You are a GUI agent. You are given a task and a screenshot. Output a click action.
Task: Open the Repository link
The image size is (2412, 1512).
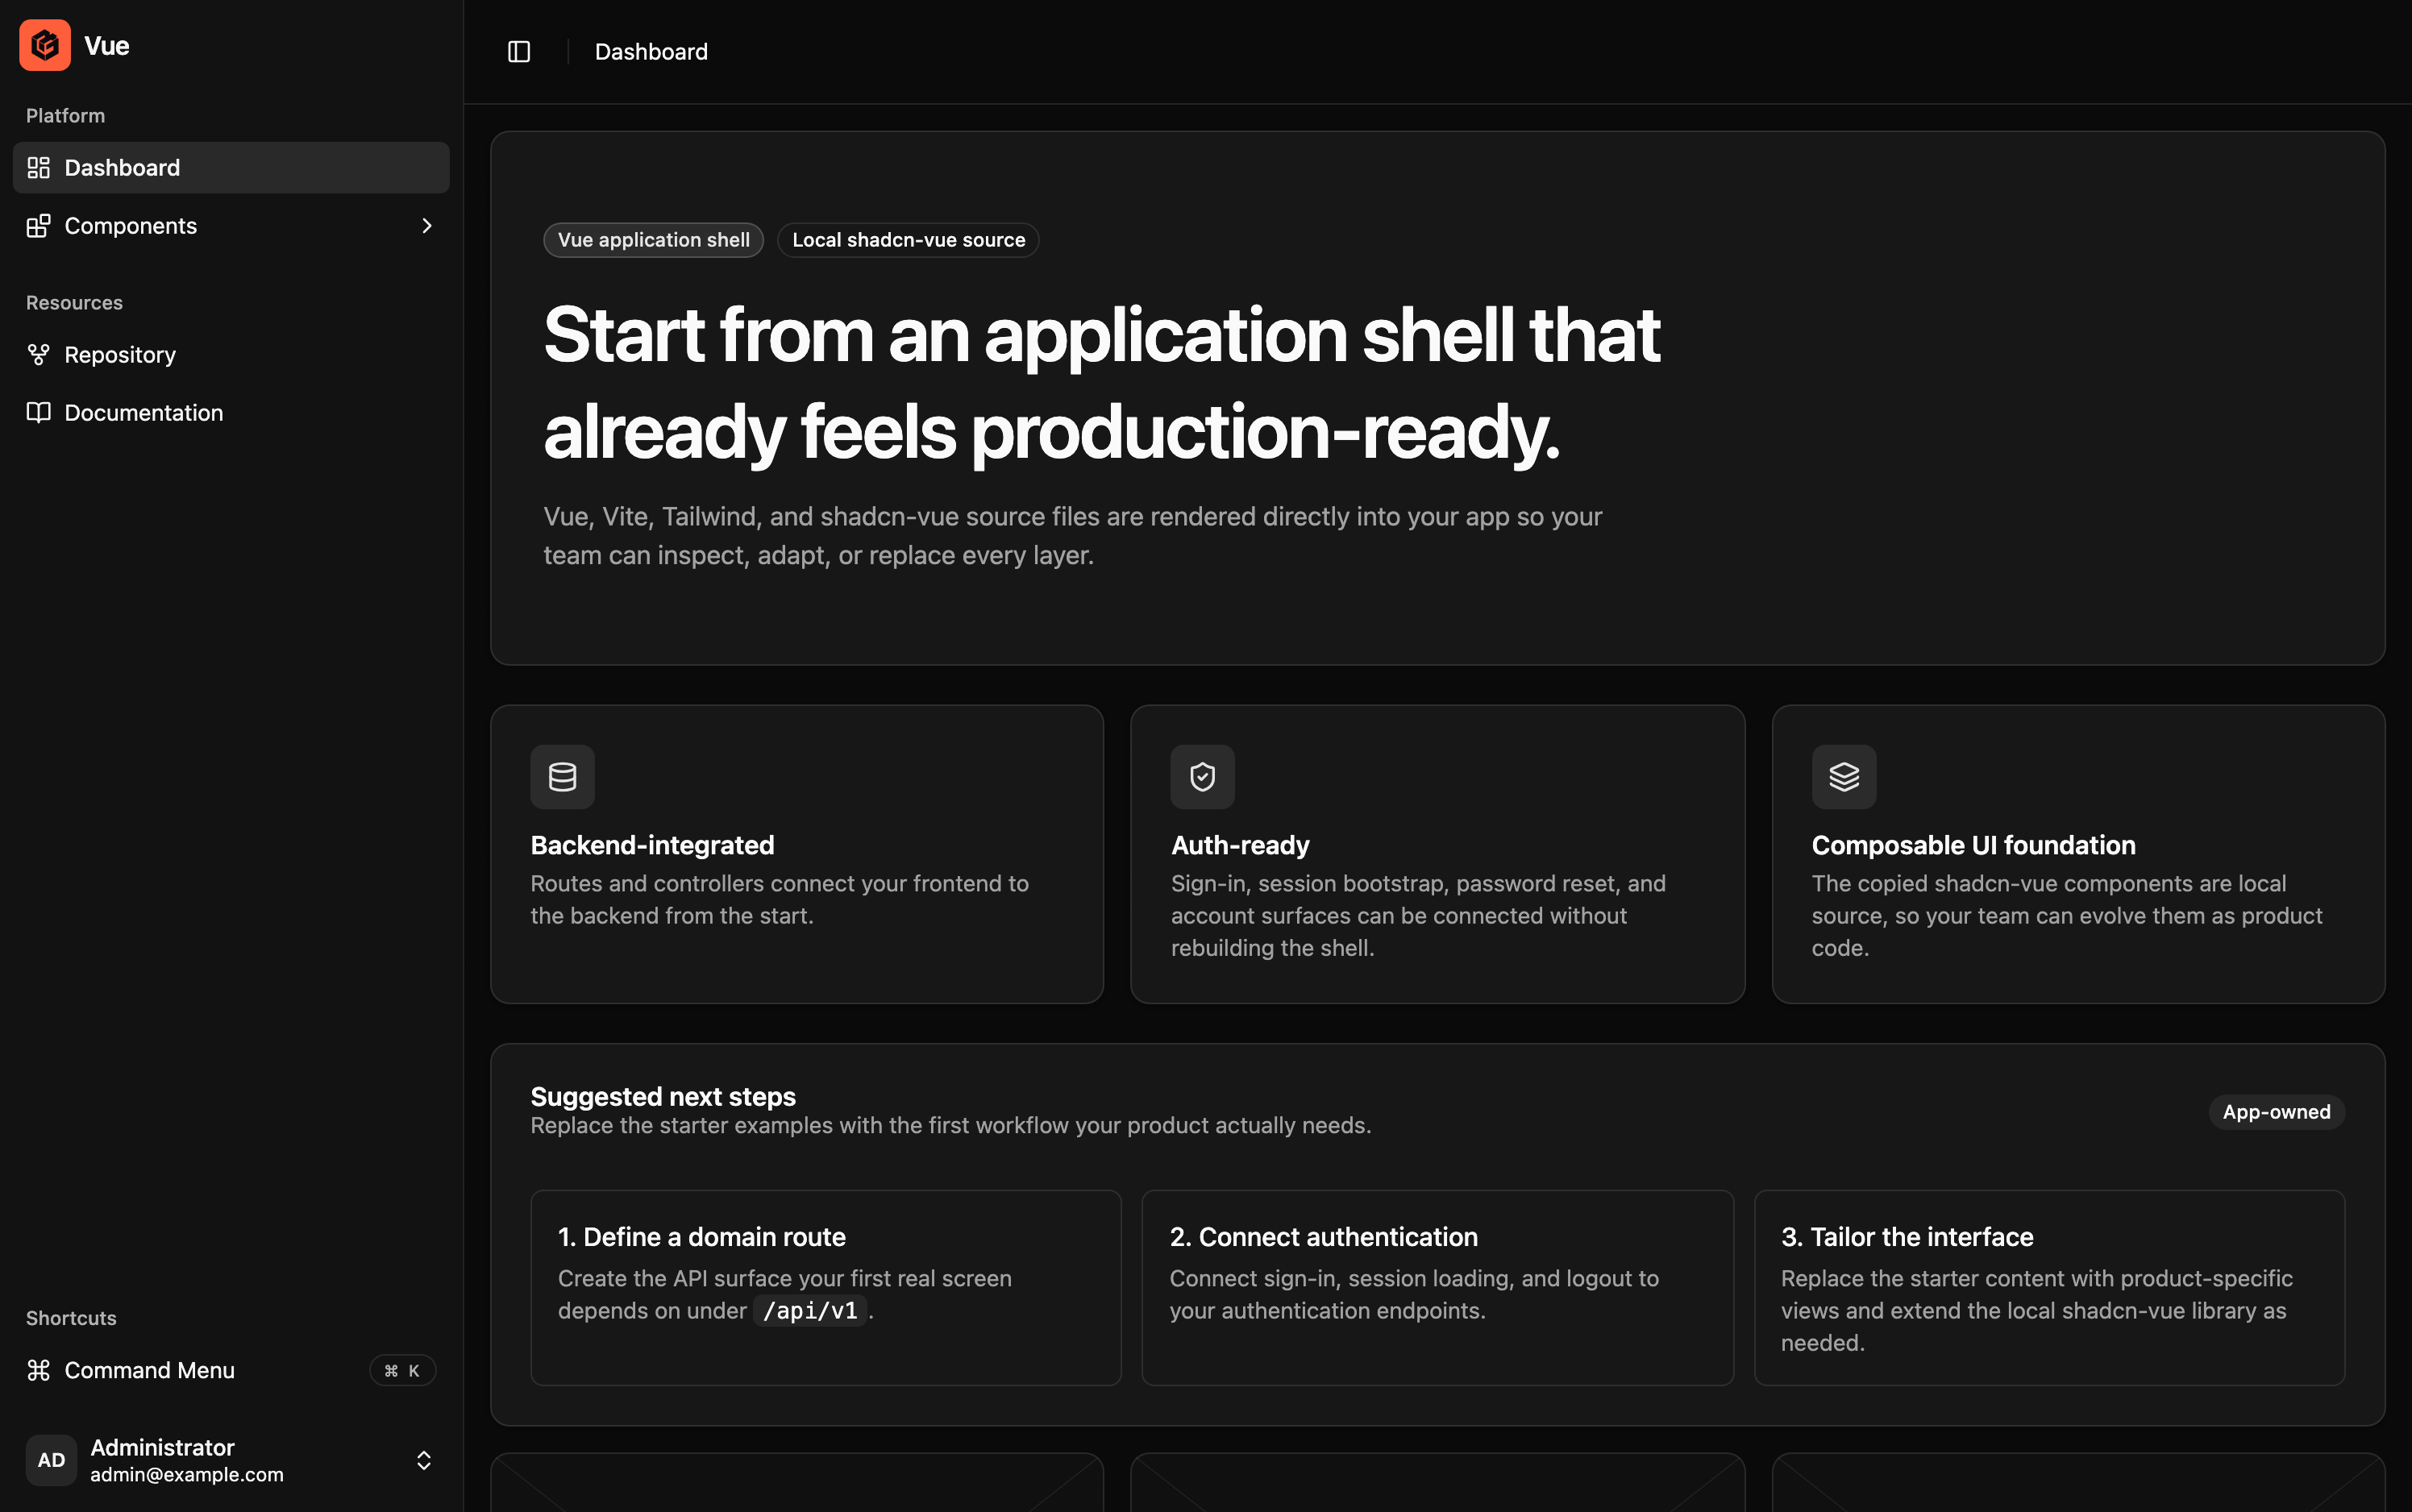pyautogui.click(x=231, y=354)
